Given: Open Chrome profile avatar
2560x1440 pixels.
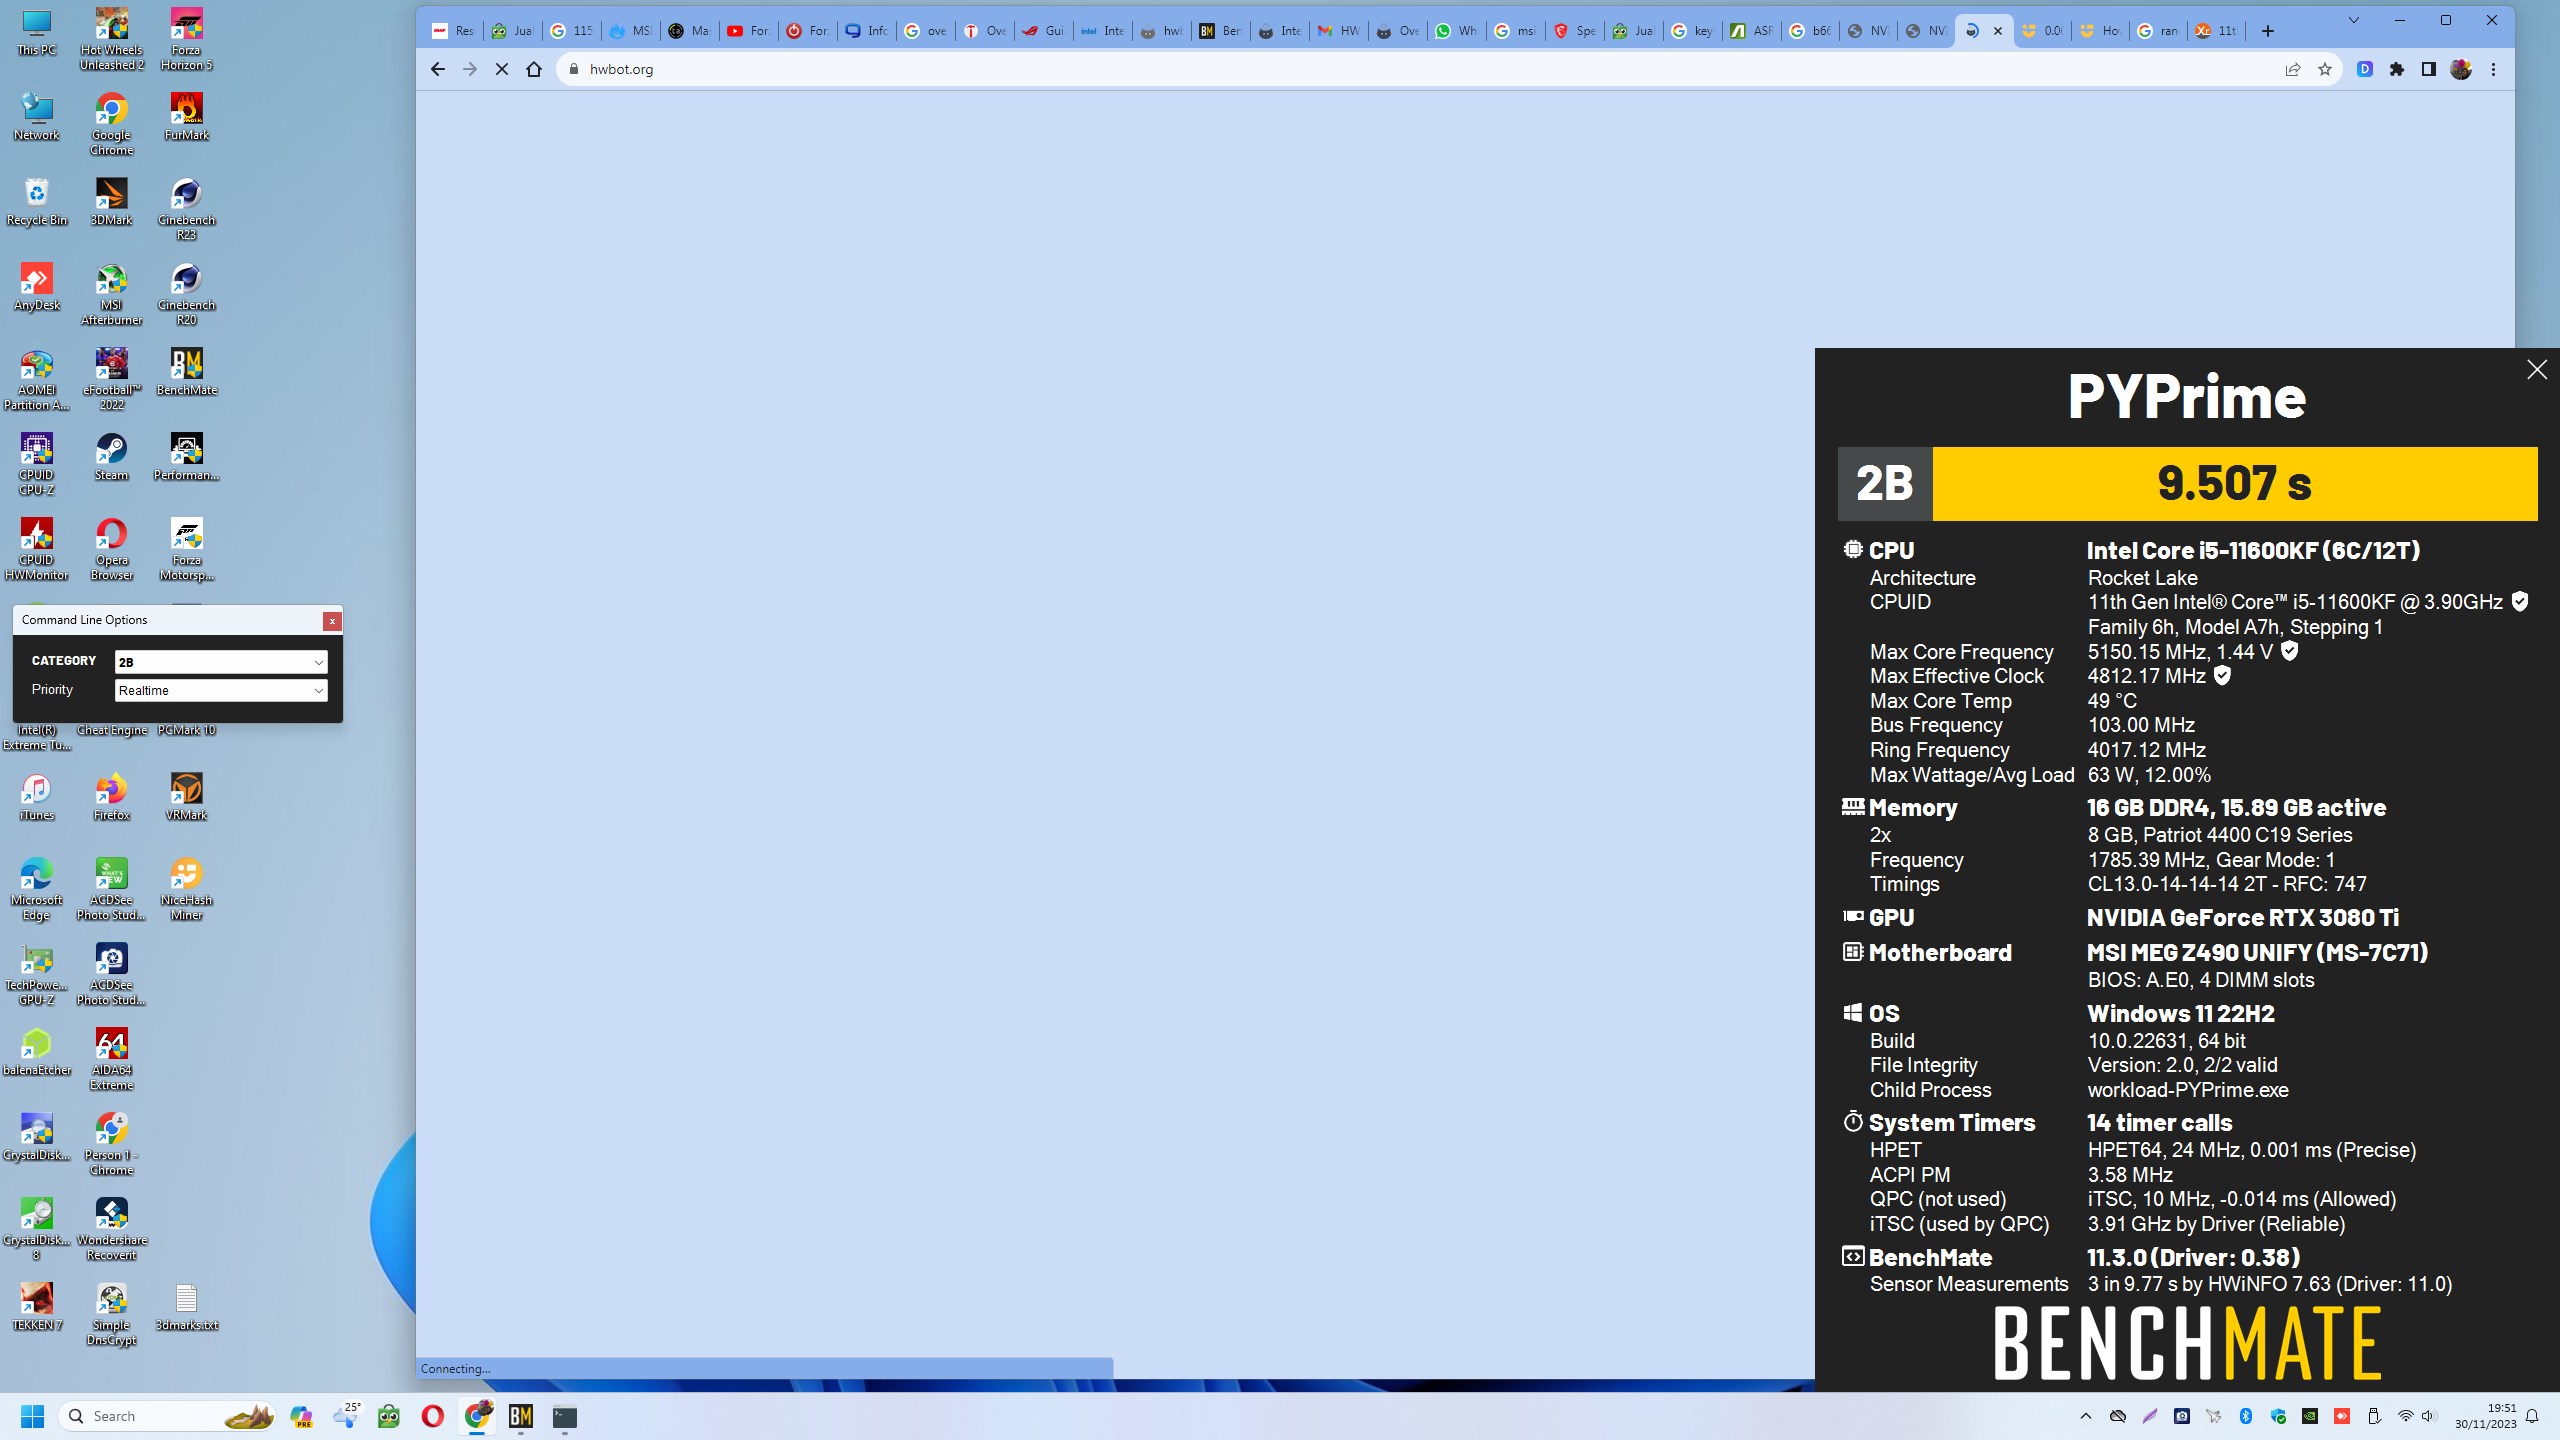Looking at the screenshot, I should [x=2461, y=69].
